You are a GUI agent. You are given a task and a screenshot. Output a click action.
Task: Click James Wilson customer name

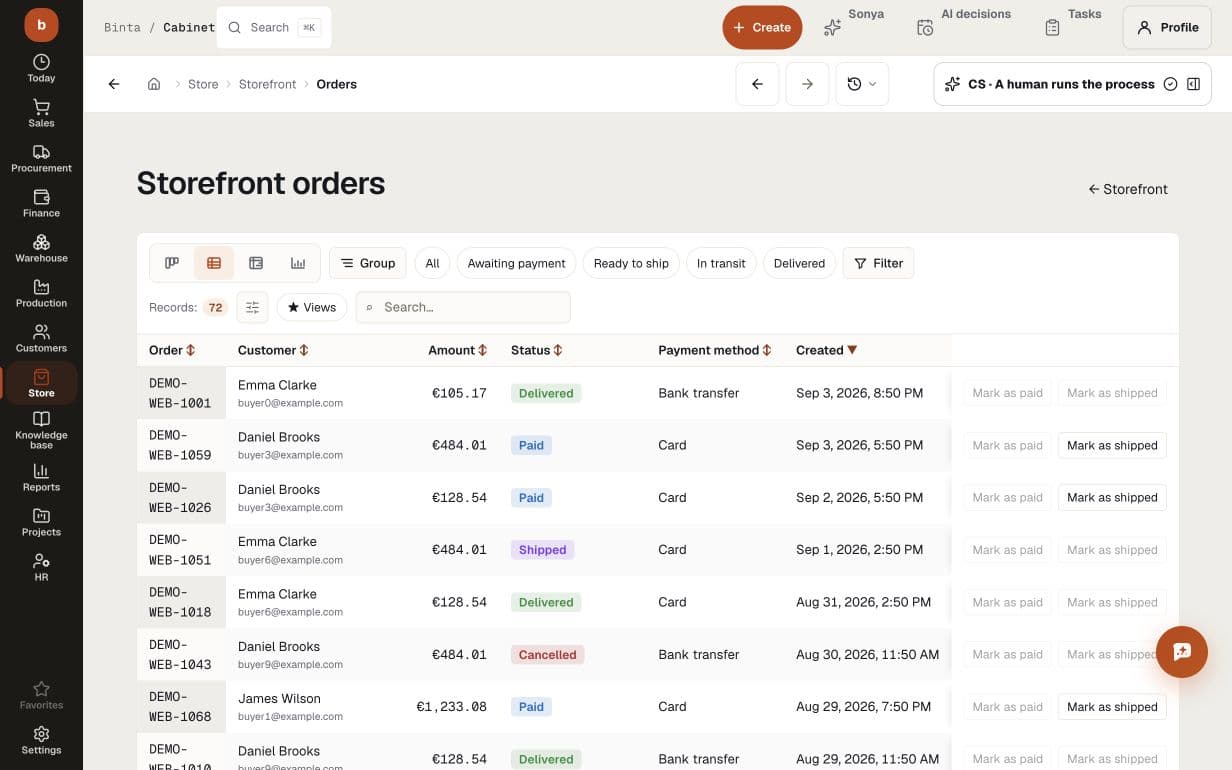click(279, 698)
